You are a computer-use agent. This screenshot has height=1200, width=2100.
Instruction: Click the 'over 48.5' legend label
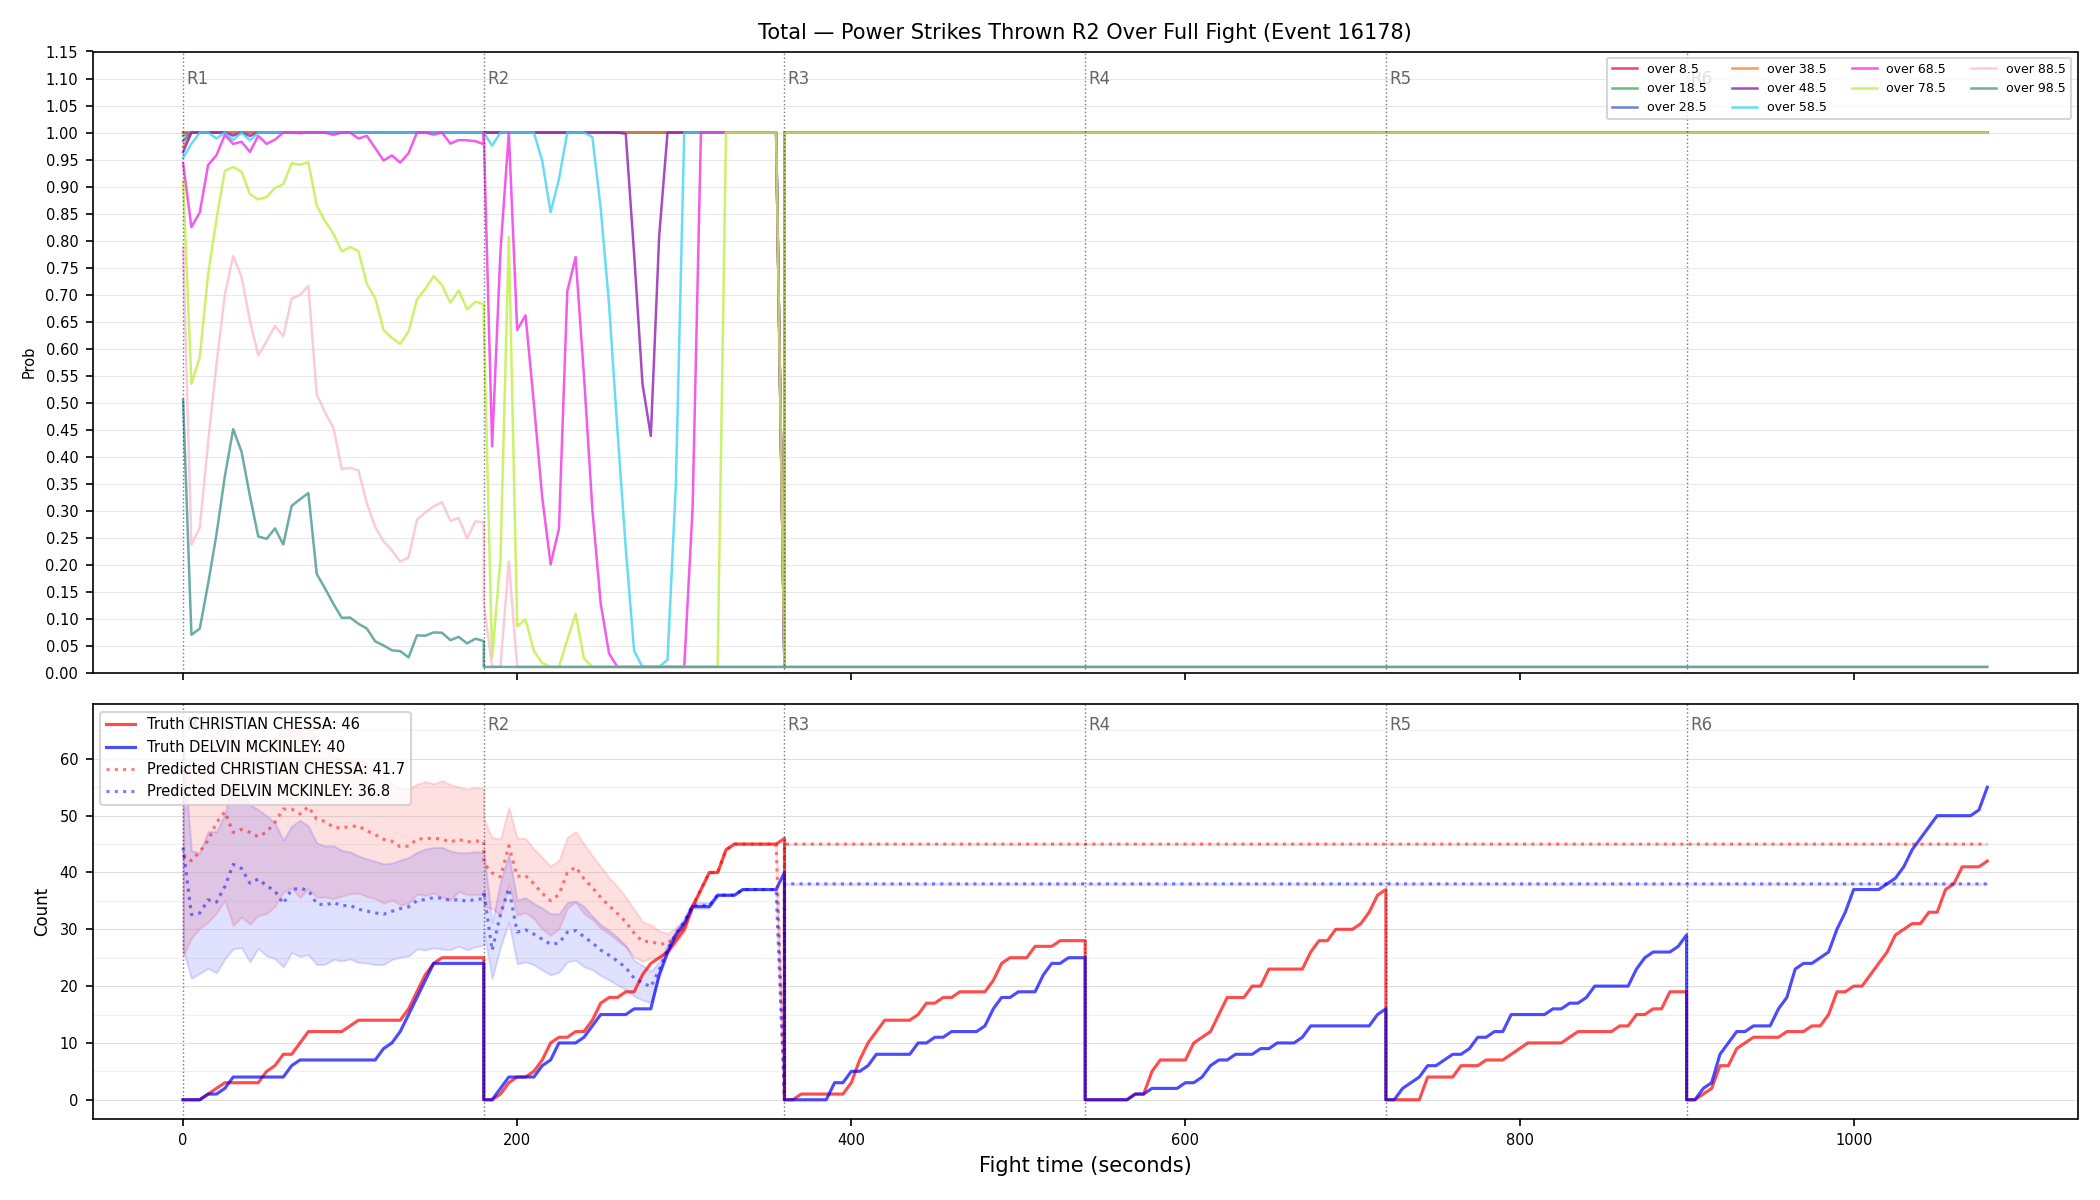coord(1796,88)
